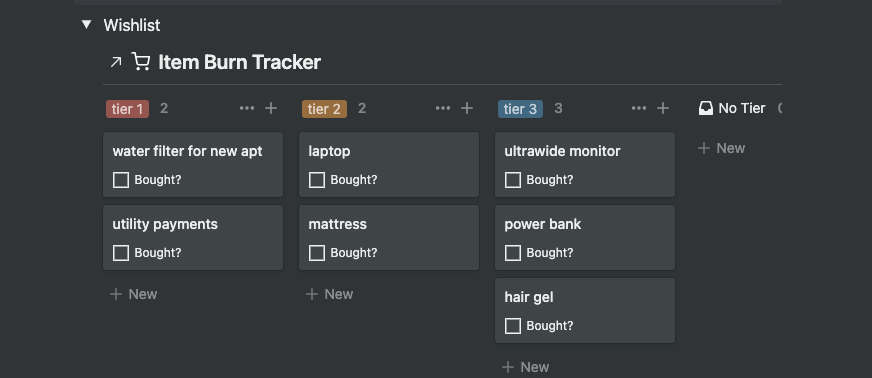Click the red tier 1 tag
This screenshot has width=872, height=378.
coord(128,109)
